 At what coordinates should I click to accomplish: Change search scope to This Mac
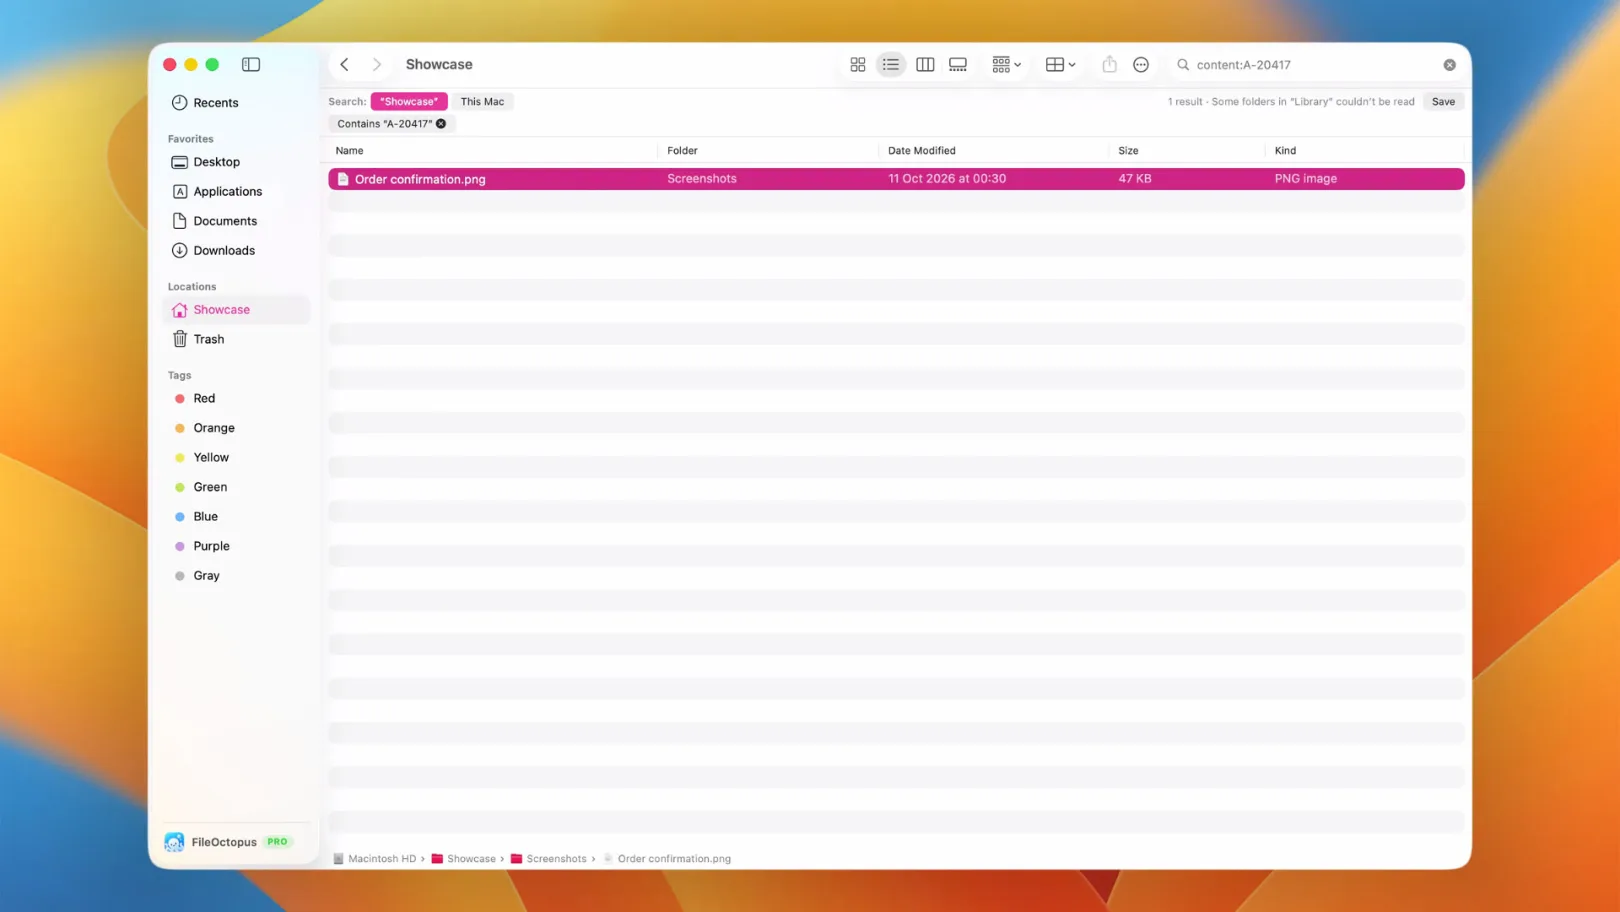click(x=482, y=101)
